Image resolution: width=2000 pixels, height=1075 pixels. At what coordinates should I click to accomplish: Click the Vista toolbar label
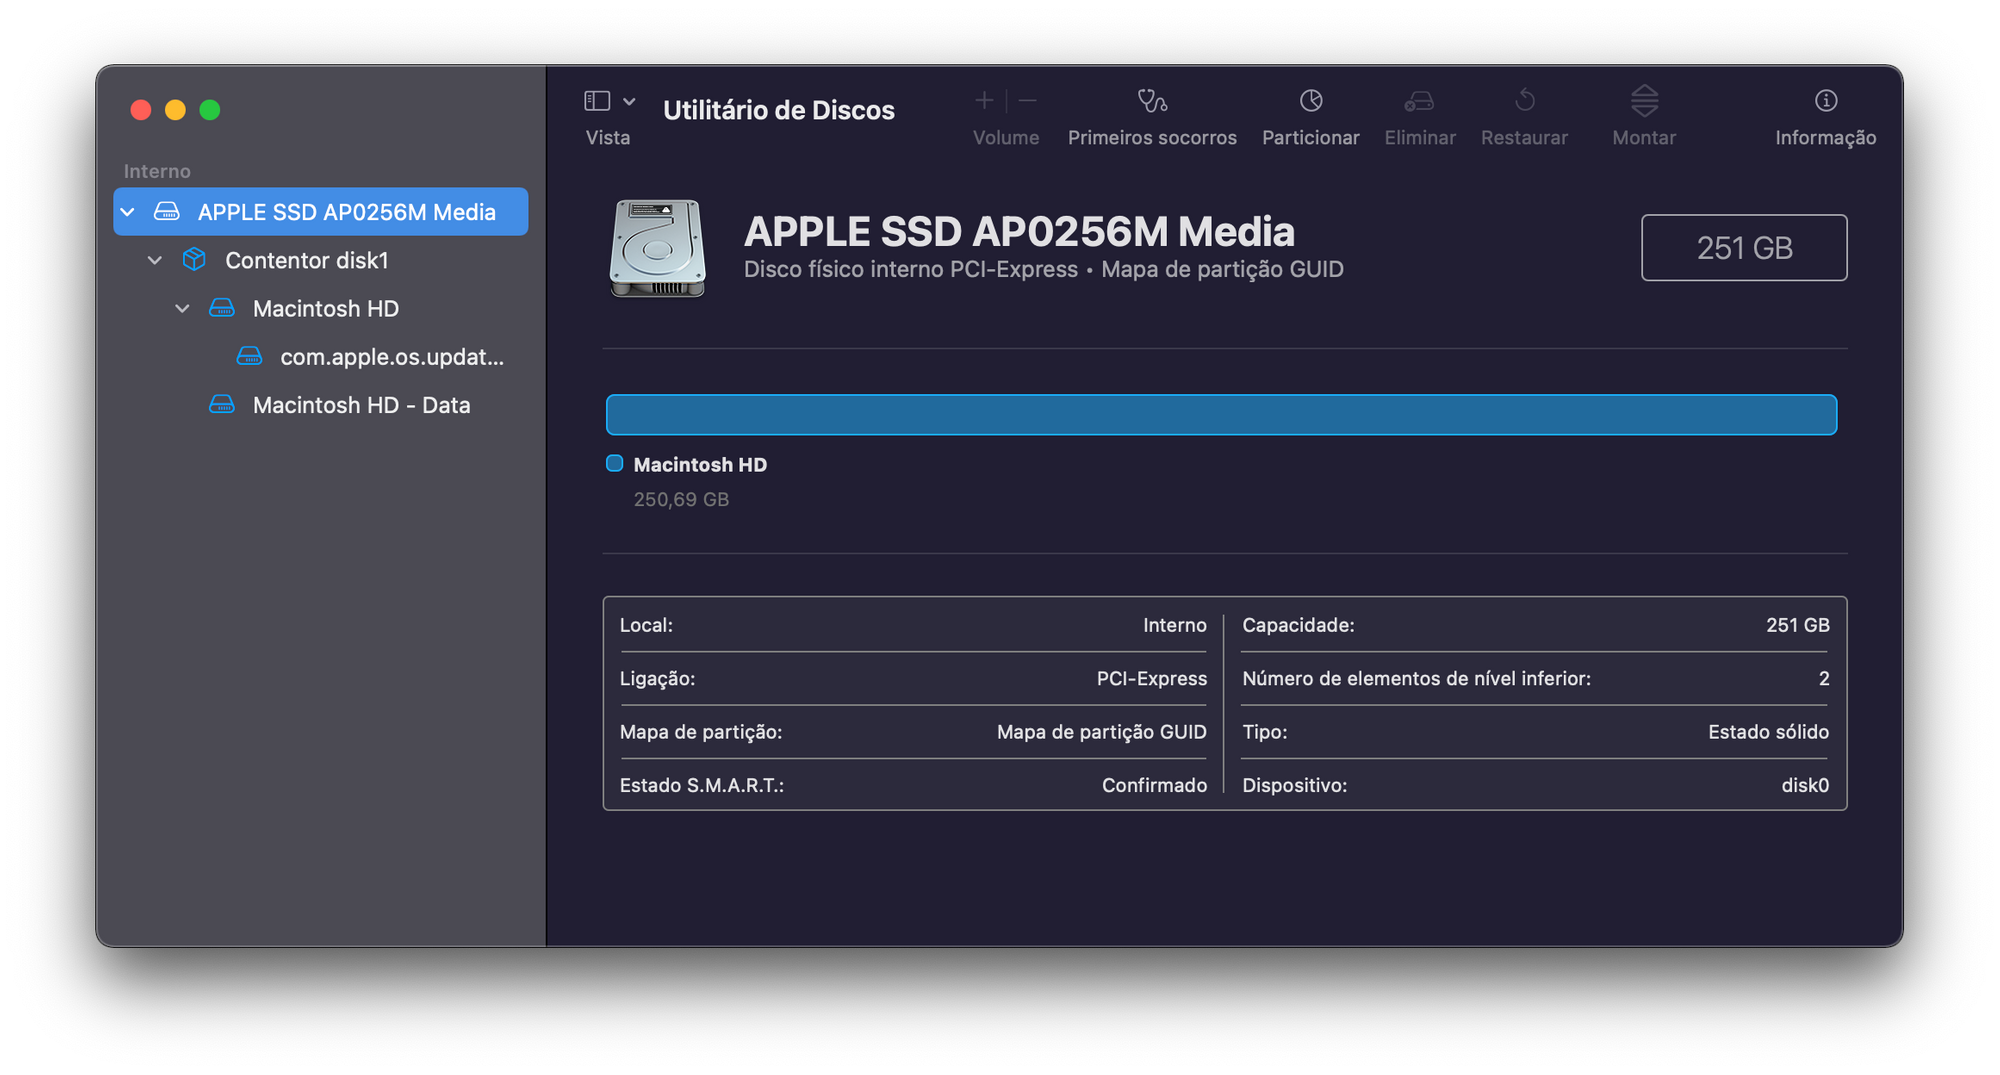pos(608,138)
